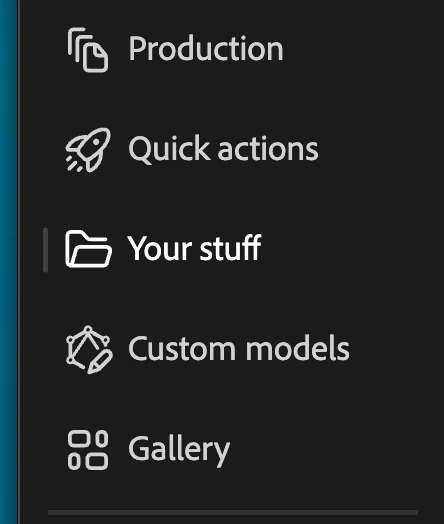Go to Quick actions text label
The height and width of the screenshot is (524, 444).
coord(223,149)
